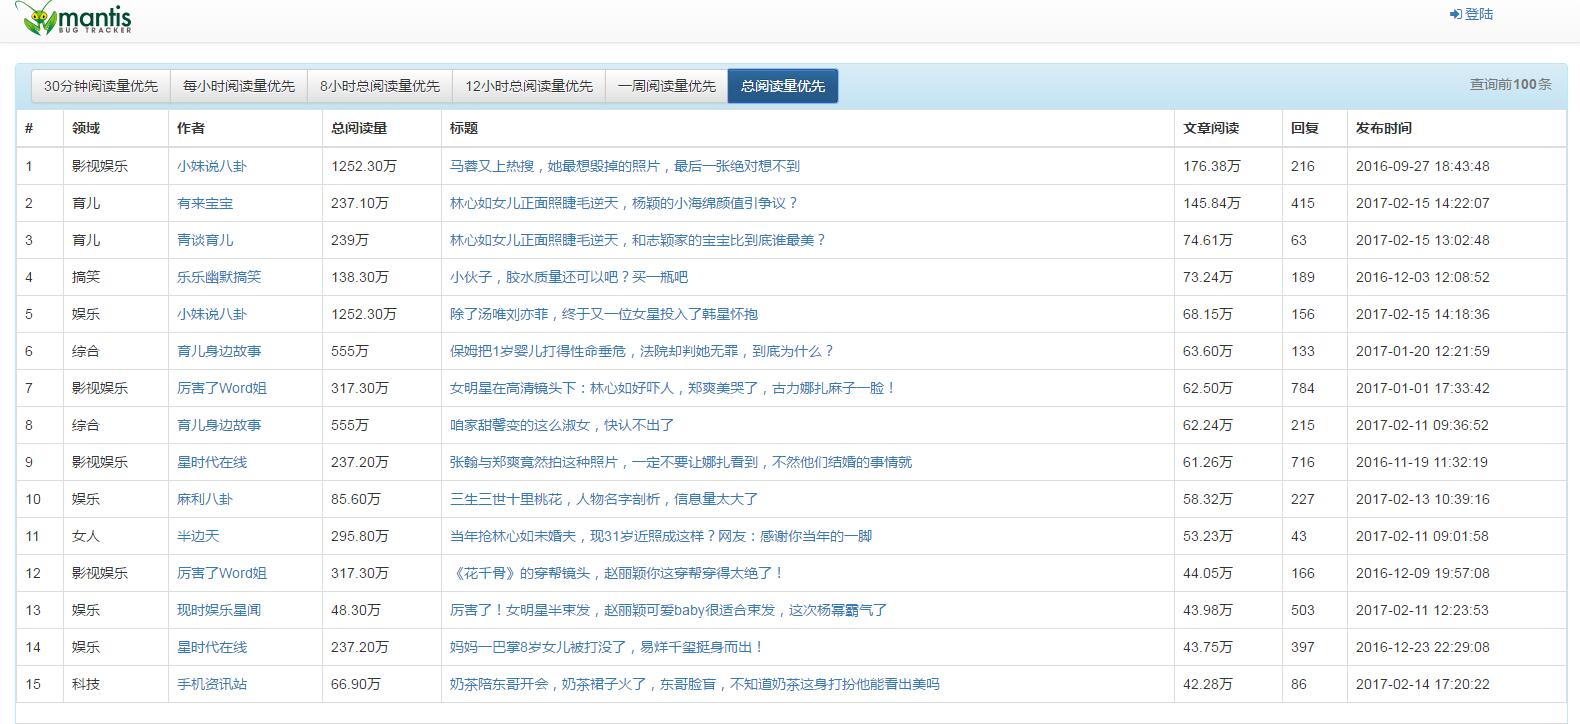Open author 星时代在线 in row 9
The image size is (1580, 724).
click(212, 462)
